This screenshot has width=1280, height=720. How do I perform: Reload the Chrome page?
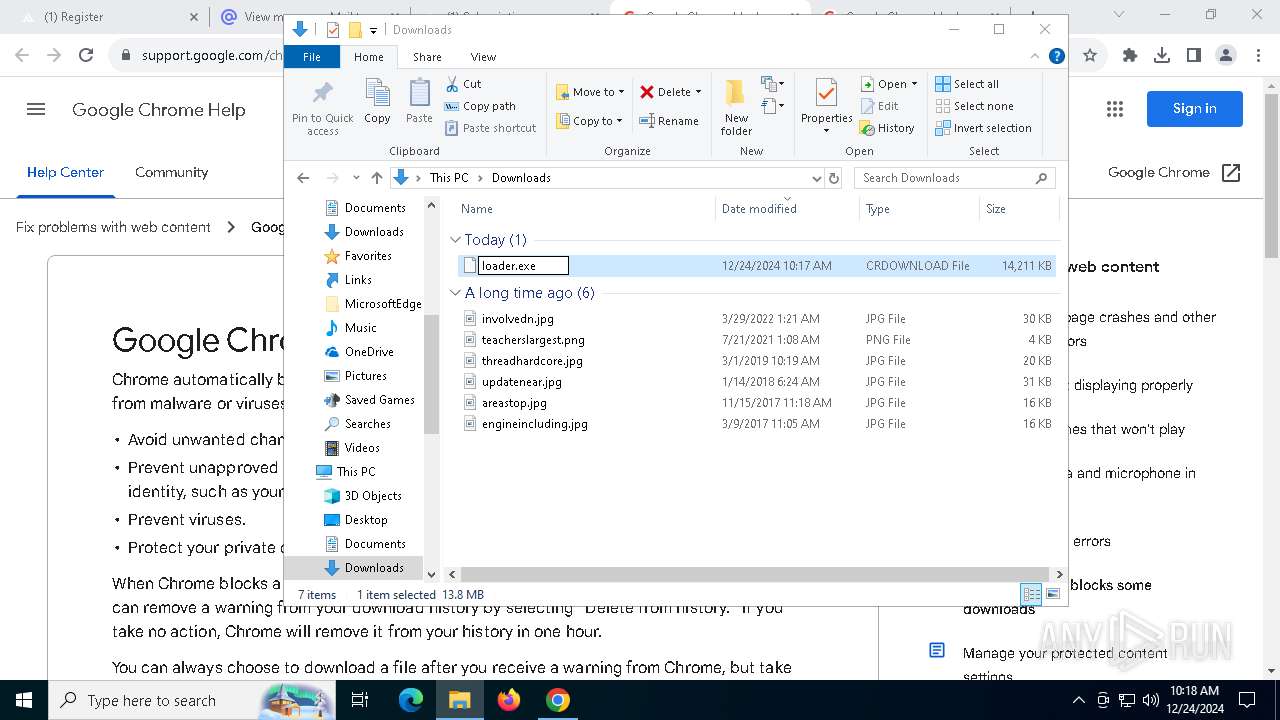86,56
